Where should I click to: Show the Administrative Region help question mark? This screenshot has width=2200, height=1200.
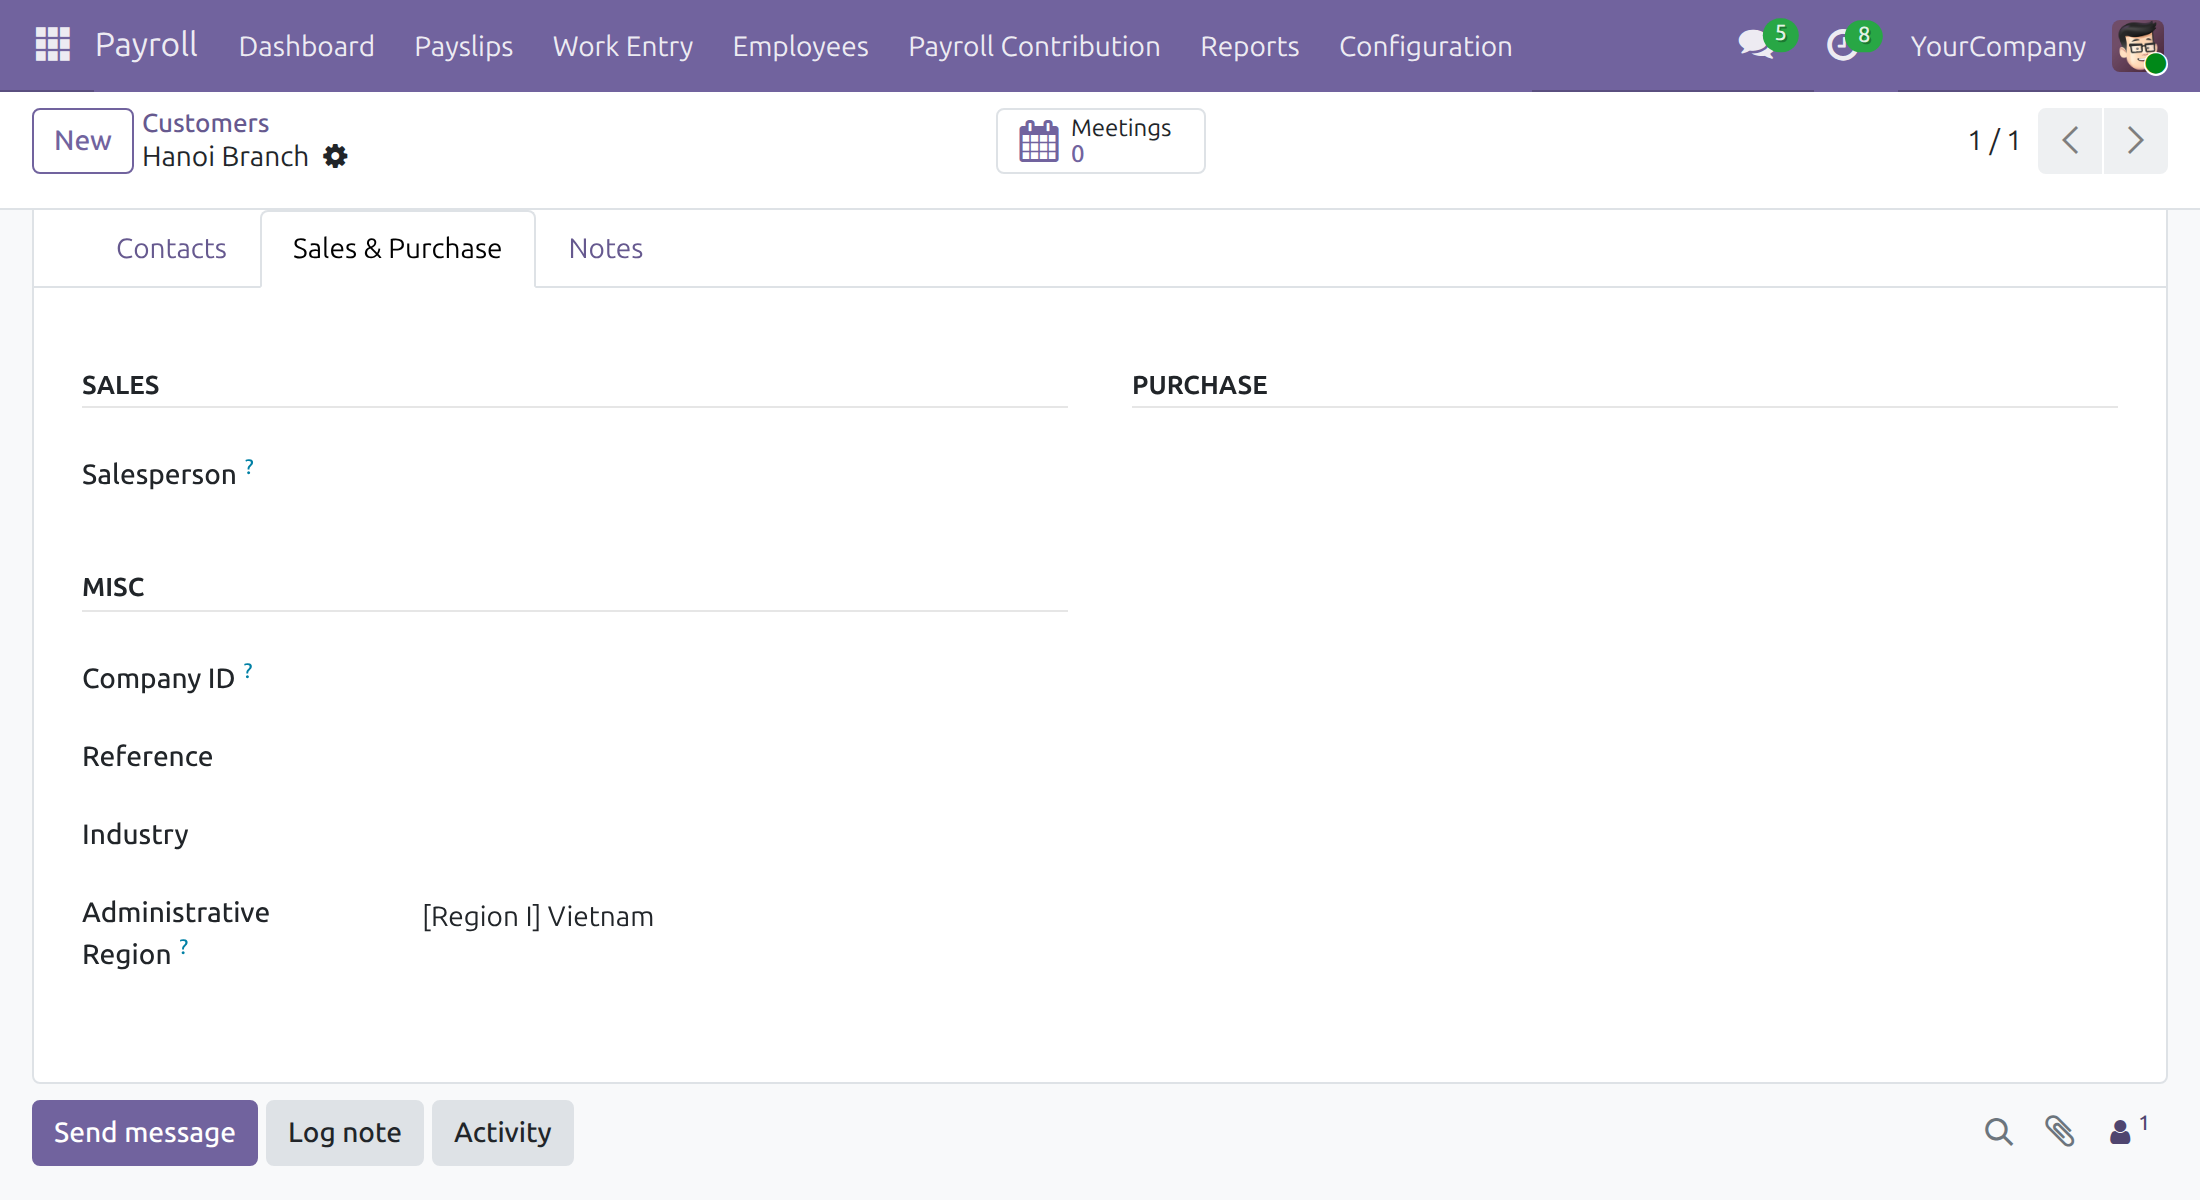pos(184,946)
